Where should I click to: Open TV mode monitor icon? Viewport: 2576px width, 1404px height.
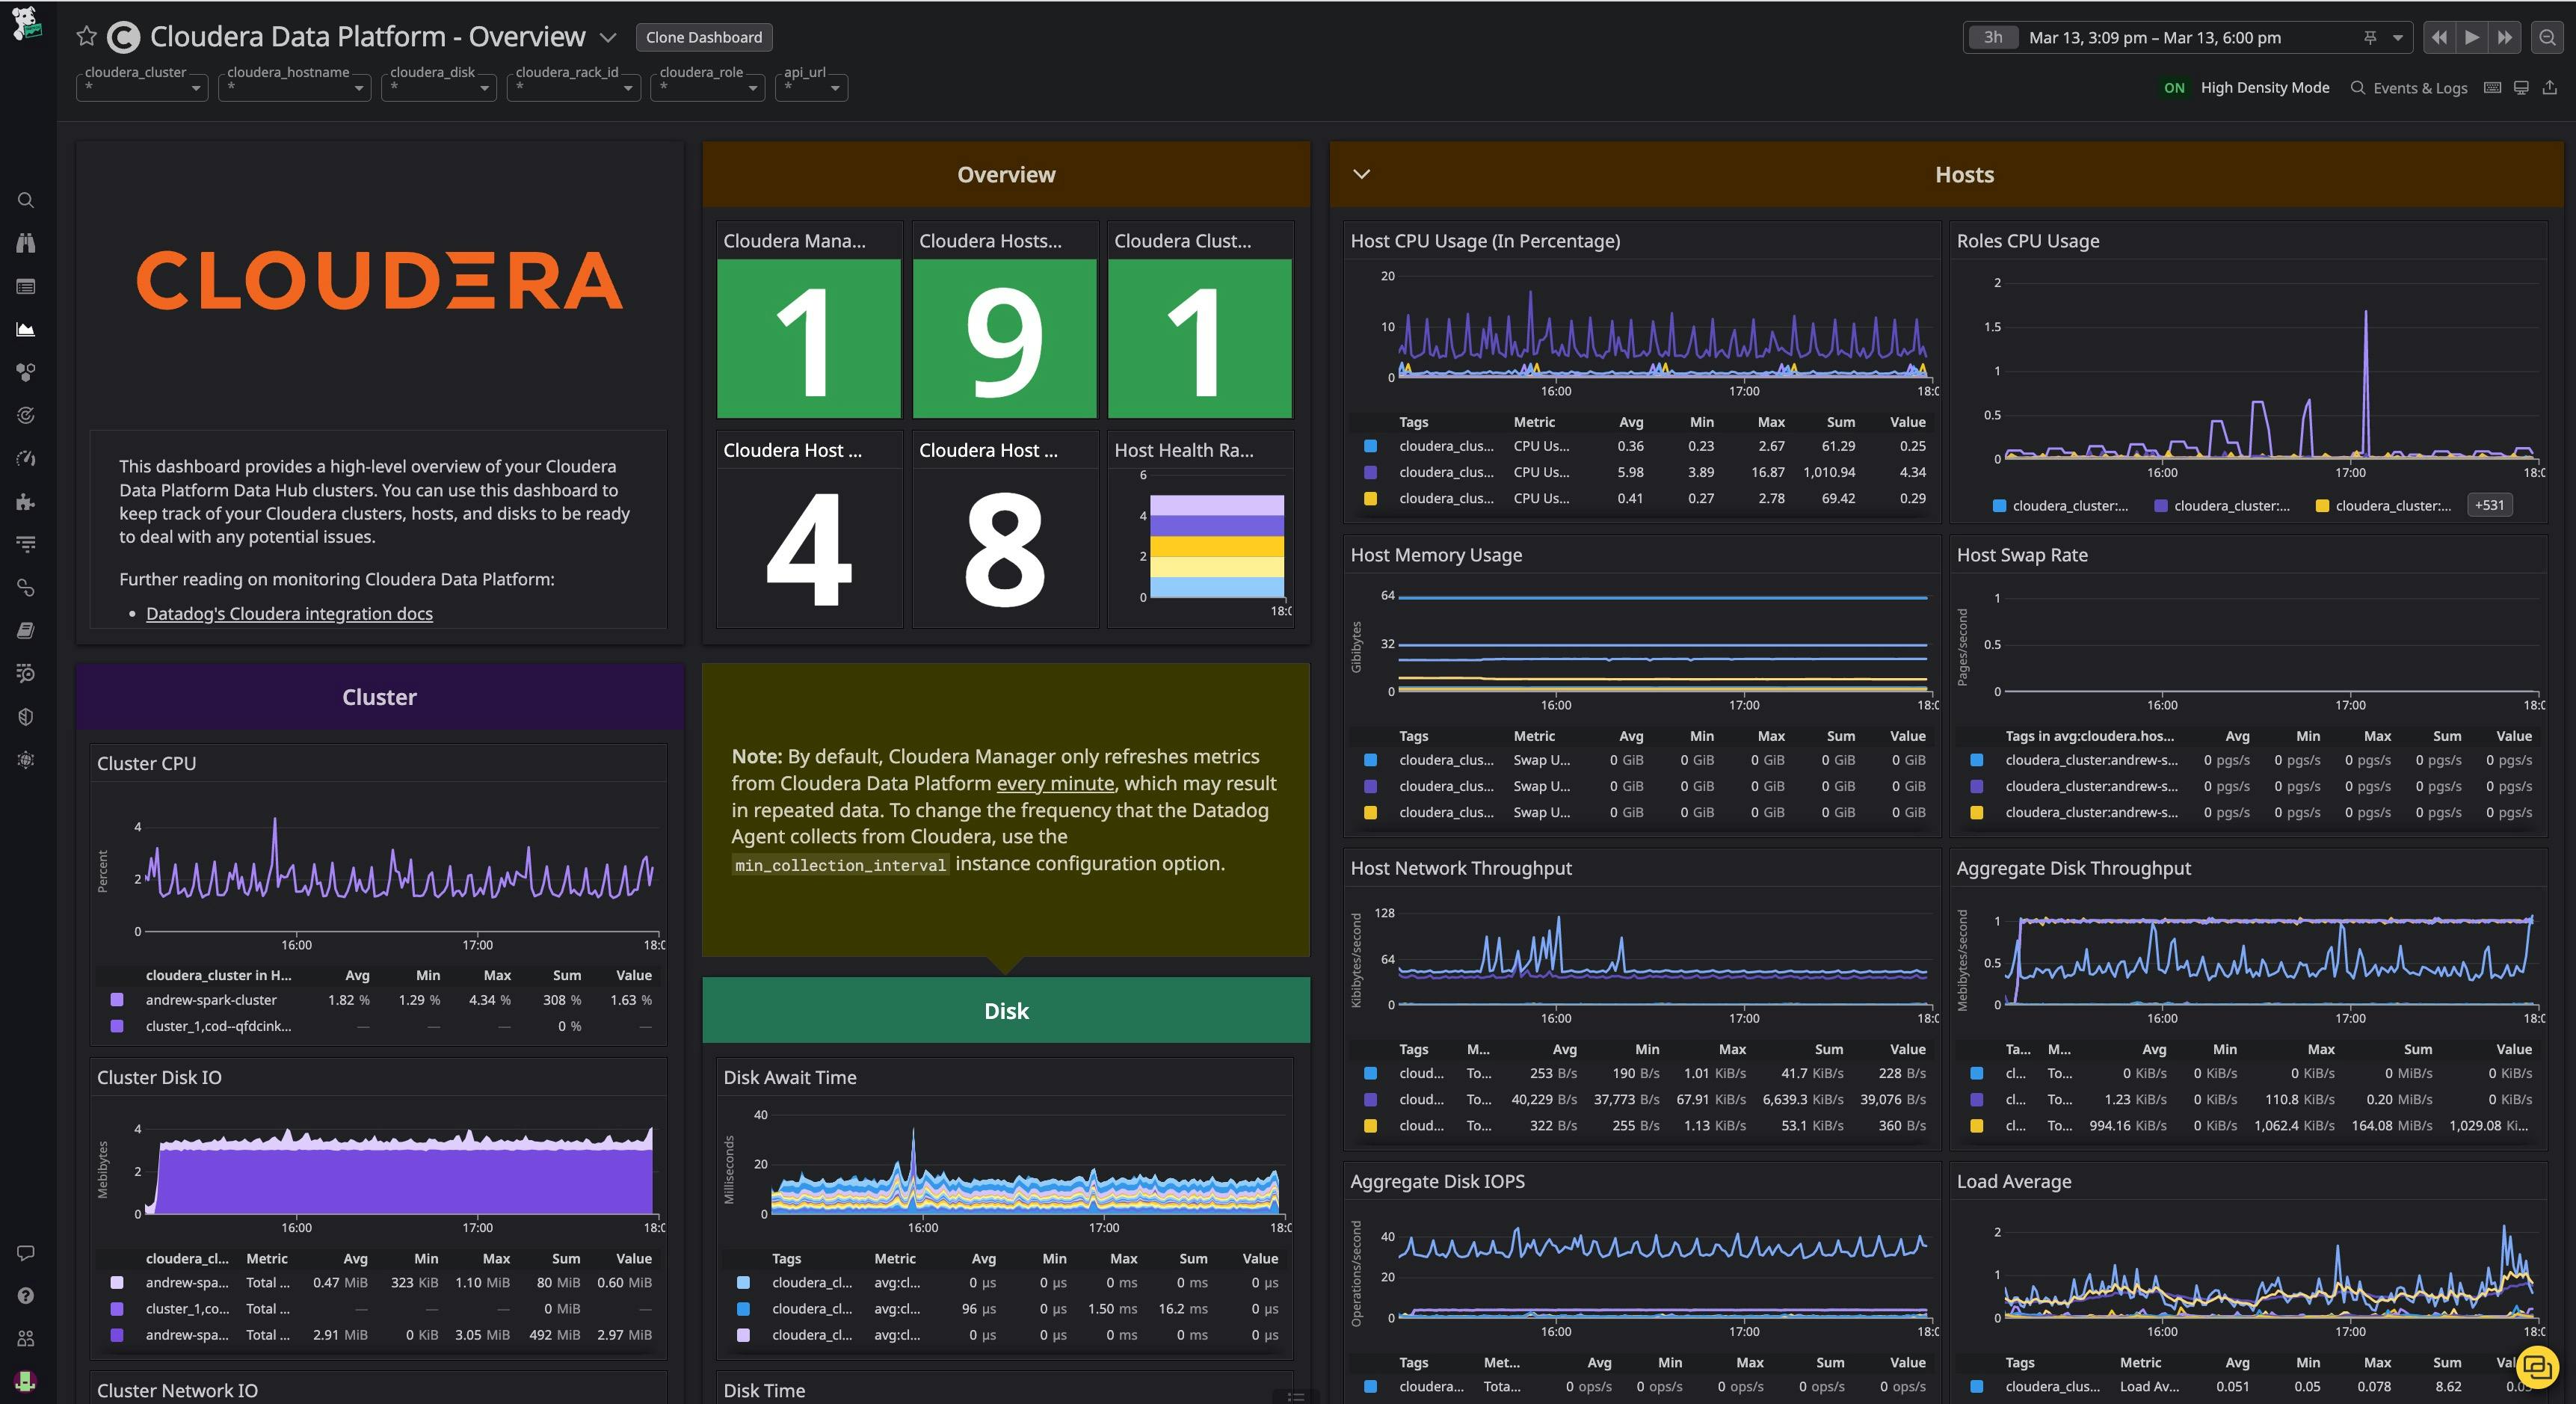click(2521, 88)
